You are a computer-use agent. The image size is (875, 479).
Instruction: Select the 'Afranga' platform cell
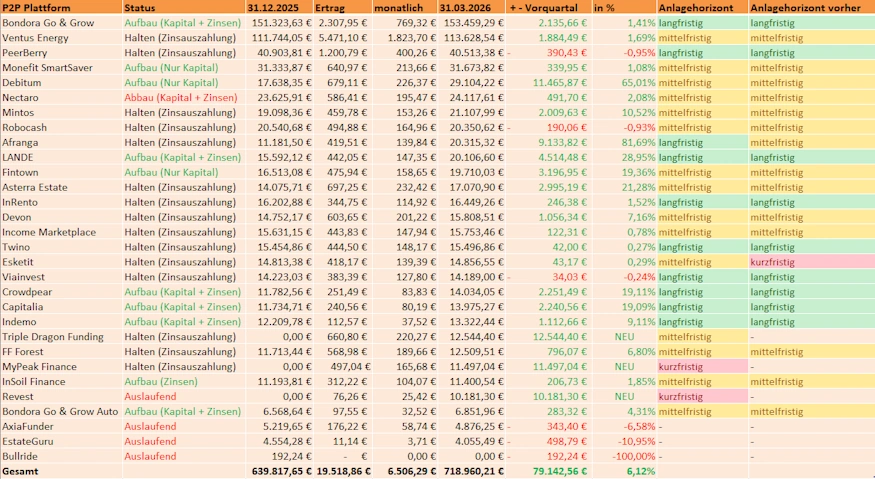pos(61,142)
